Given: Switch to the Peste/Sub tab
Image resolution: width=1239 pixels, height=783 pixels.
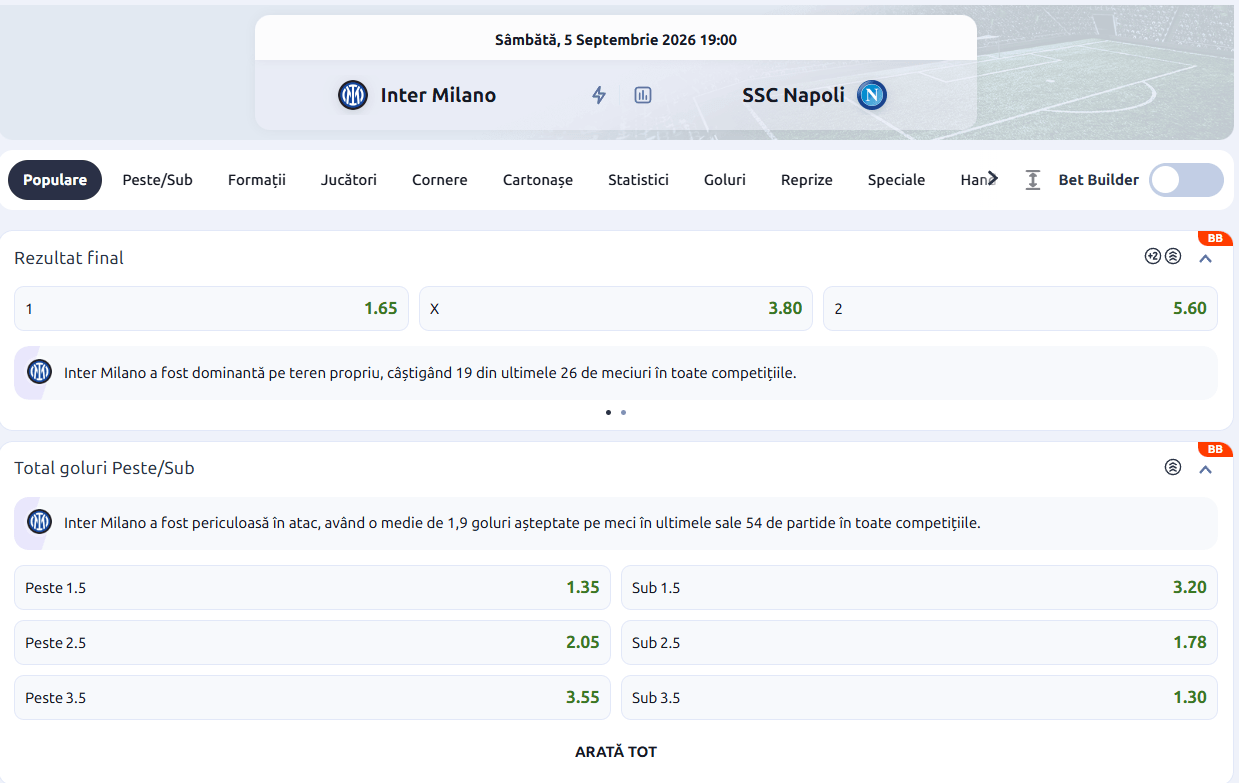Looking at the screenshot, I should 157,180.
